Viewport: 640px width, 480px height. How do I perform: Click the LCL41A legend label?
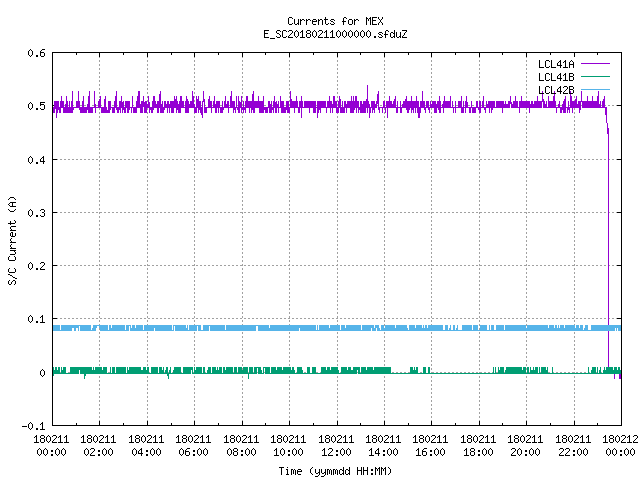[x=556, y=64]
